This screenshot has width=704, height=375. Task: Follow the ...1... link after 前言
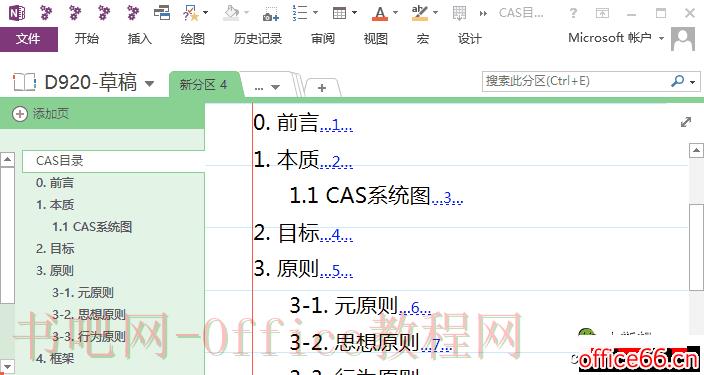click(x=336, y=124)
